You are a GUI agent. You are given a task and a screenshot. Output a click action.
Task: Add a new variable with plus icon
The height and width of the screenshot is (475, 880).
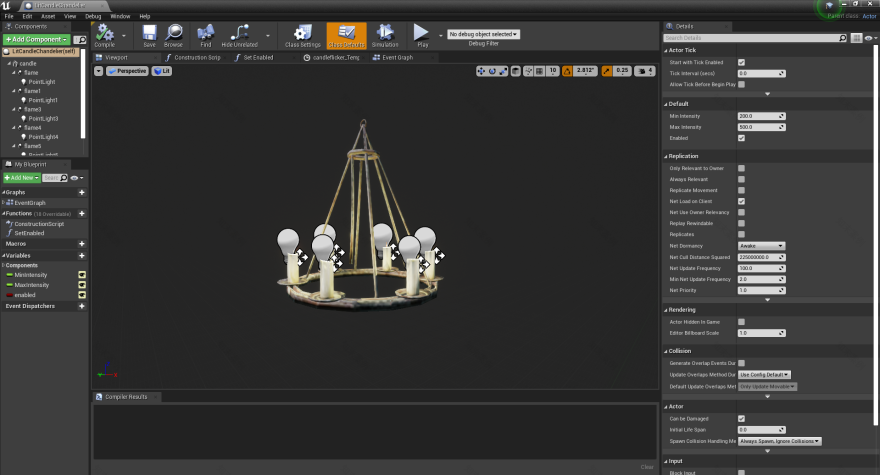(x=82, y=255)
